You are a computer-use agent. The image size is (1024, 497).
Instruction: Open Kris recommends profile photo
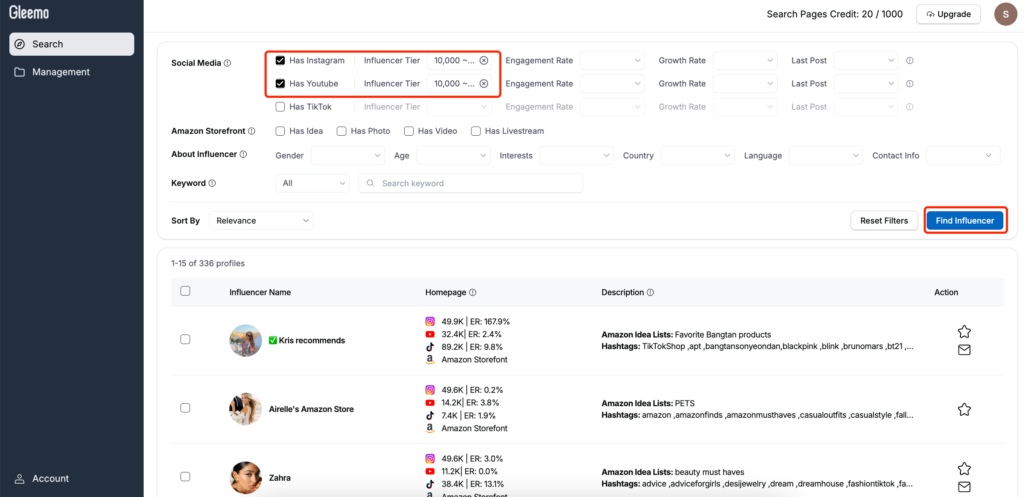coord(246,340)
